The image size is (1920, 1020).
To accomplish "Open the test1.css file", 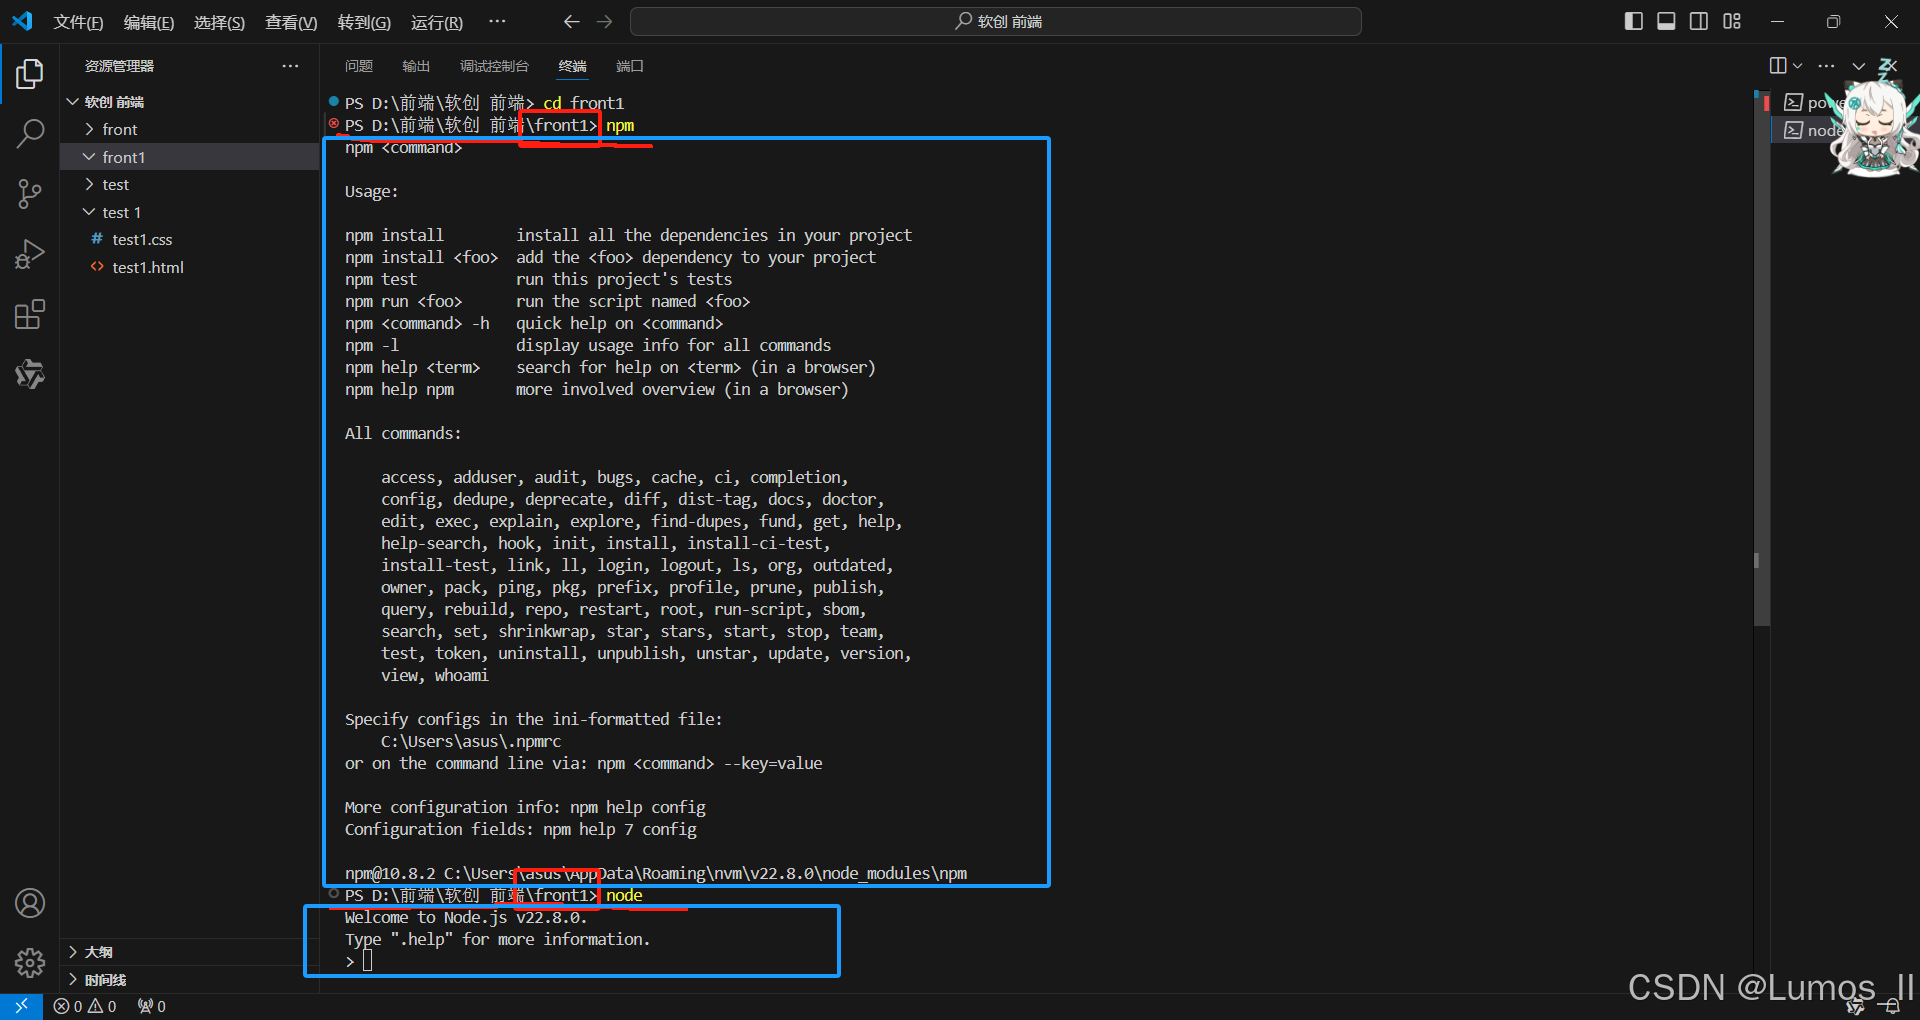I will coord(190,239).
